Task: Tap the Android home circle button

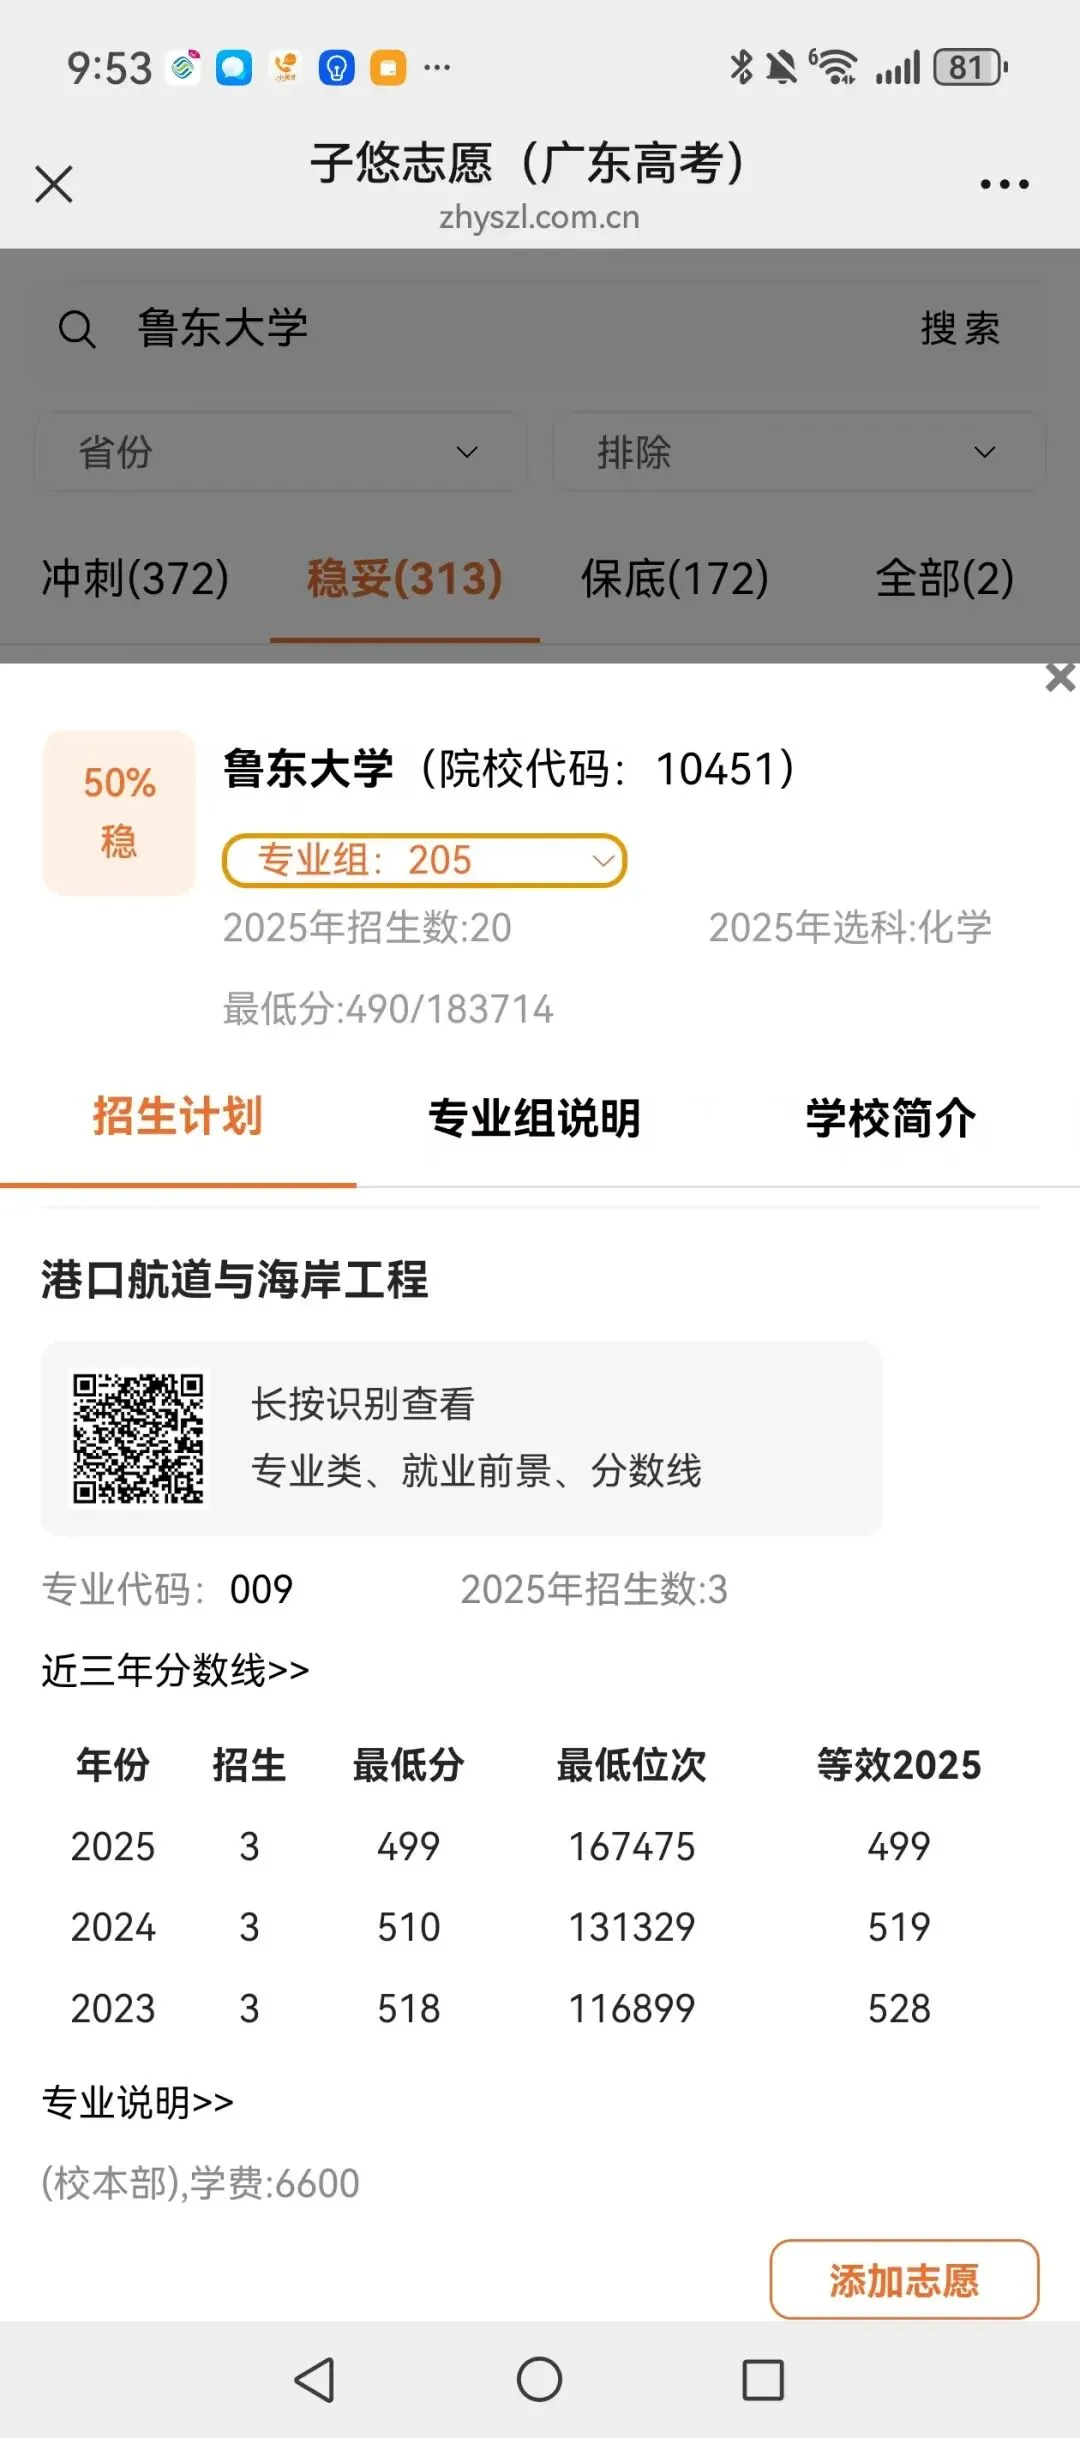Action: (x=539, y=2379)
